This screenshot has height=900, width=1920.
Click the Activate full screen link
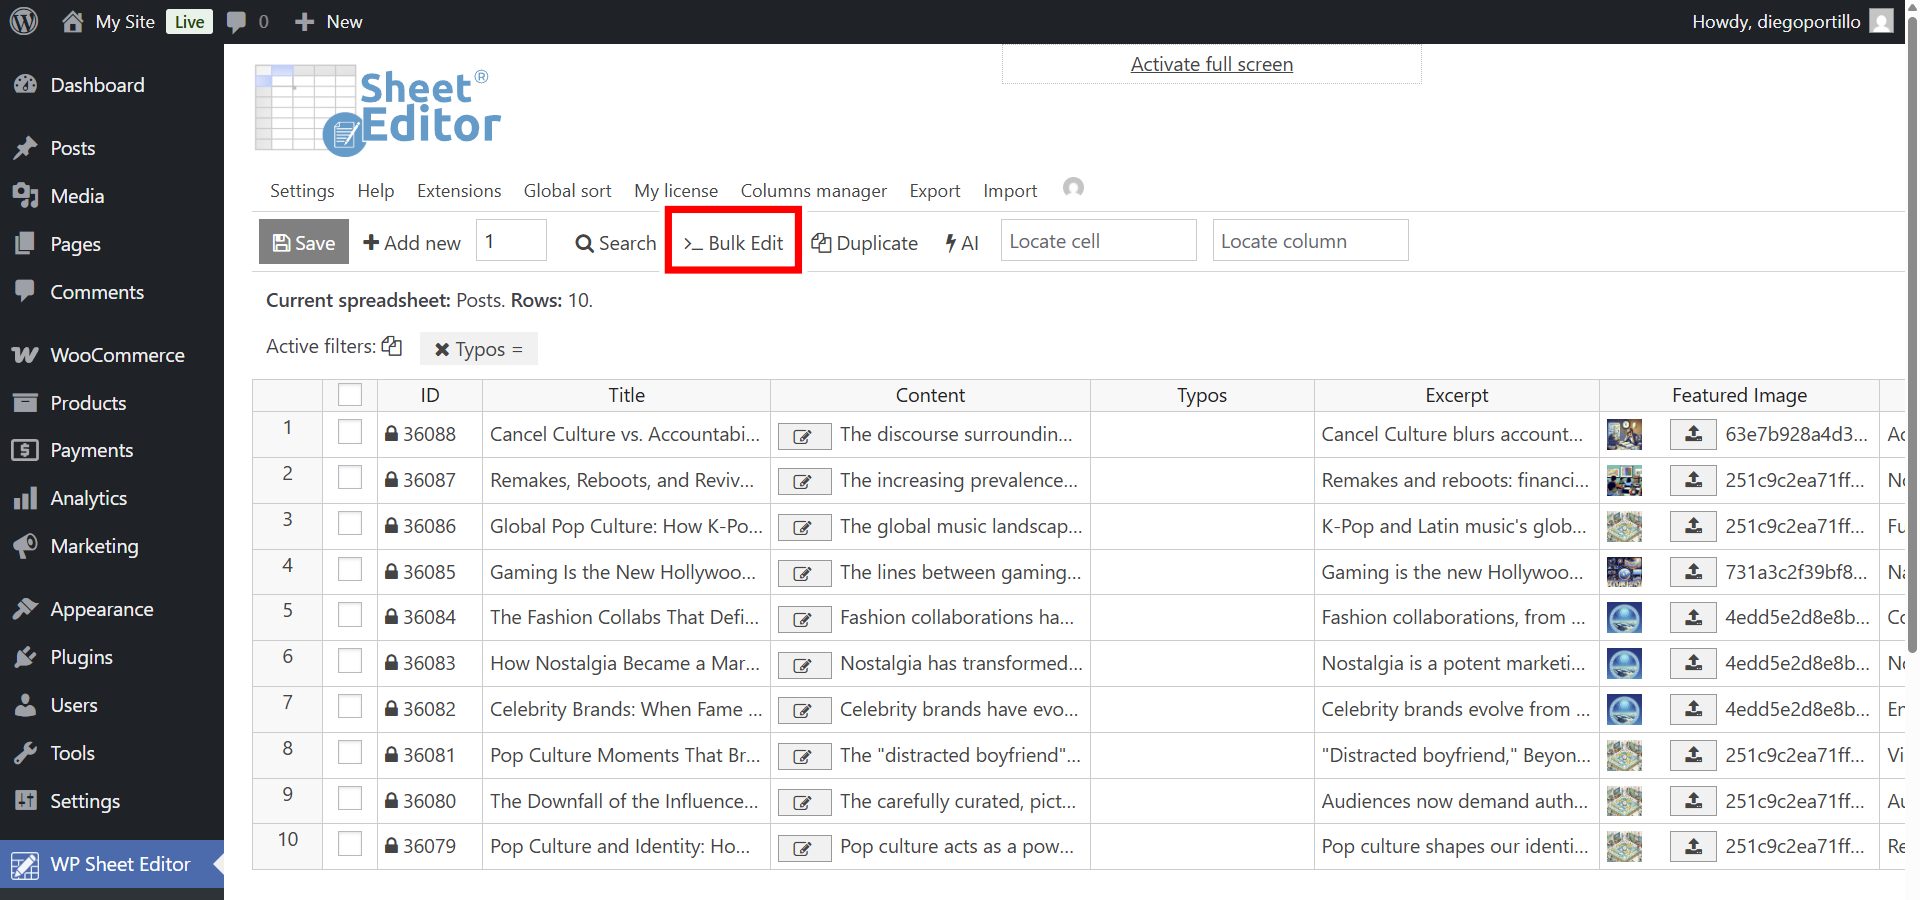[x=1211, y=64]
